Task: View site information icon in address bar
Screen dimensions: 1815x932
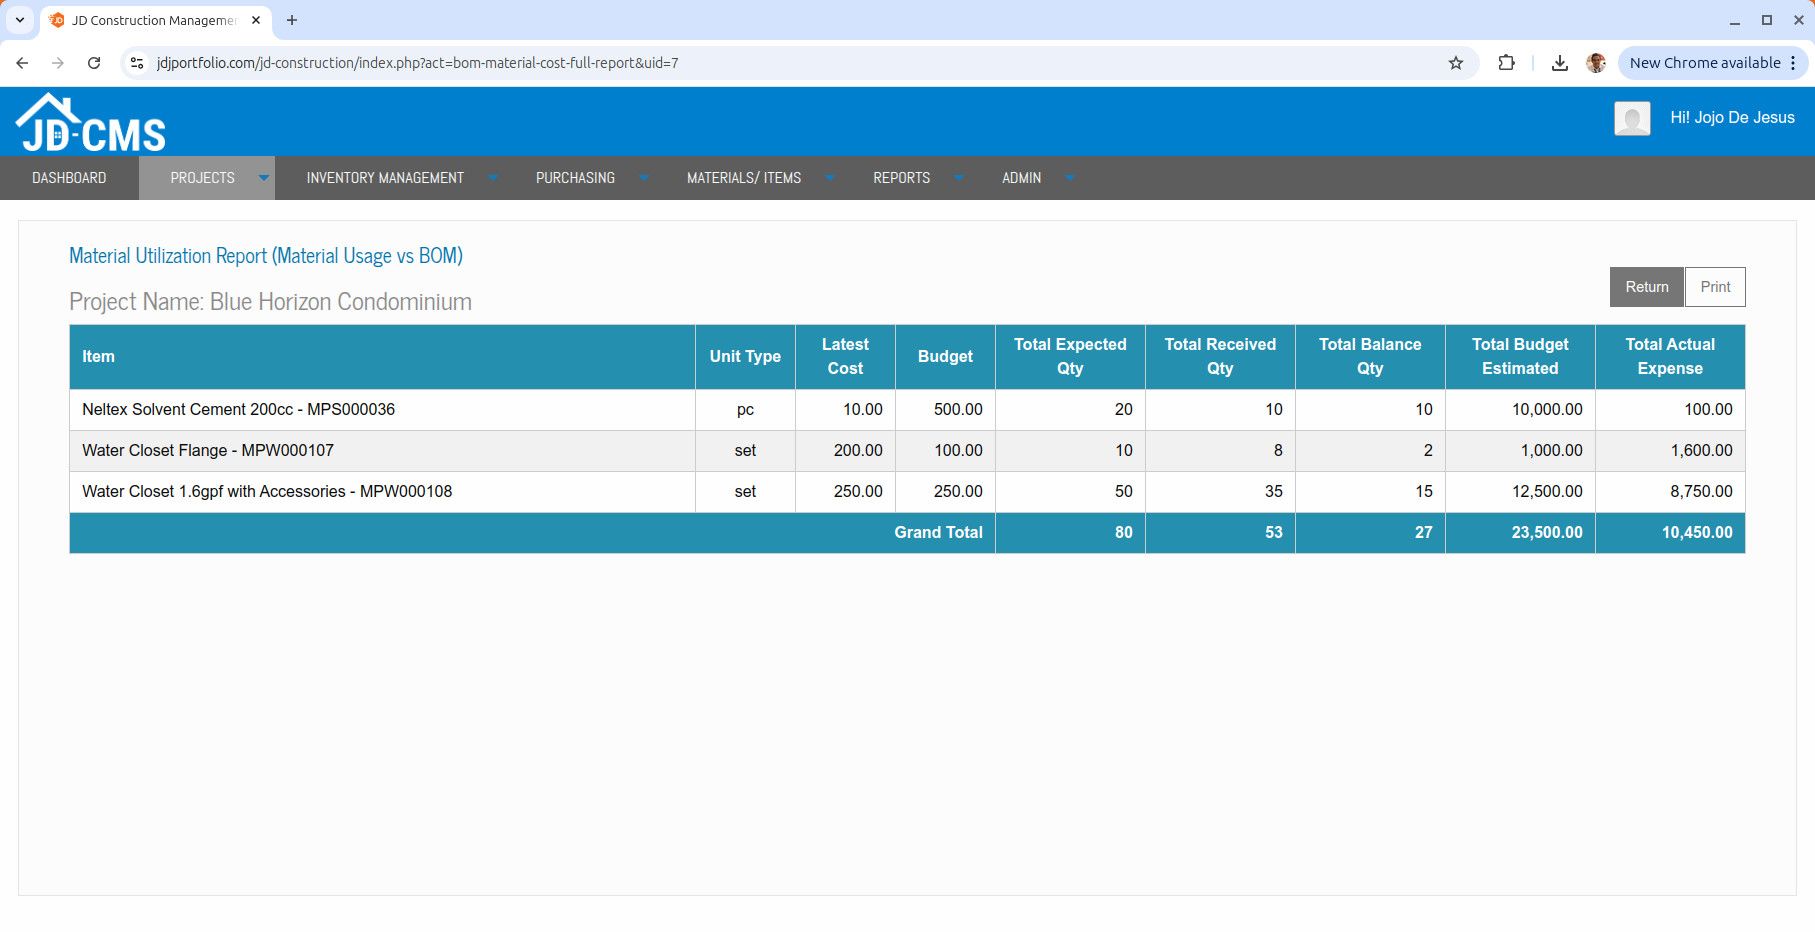Action: (137, 63)
